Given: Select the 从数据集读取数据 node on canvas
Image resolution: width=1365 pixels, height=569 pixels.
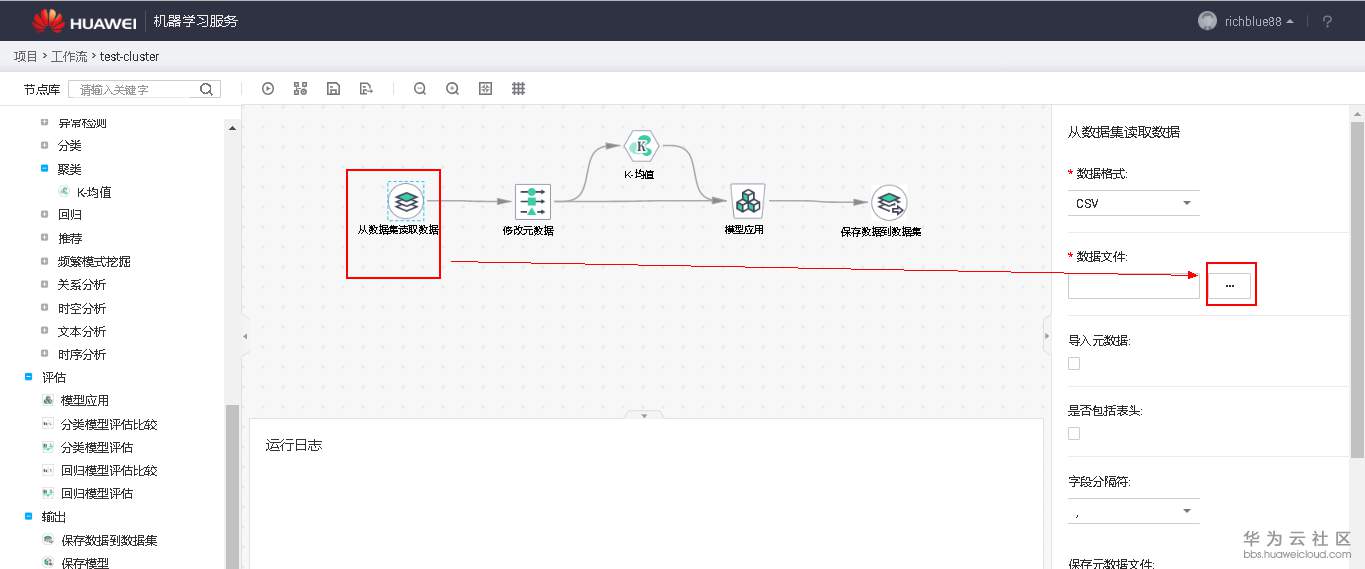Looking at the screenshot, I should click(x=405, y=201).
